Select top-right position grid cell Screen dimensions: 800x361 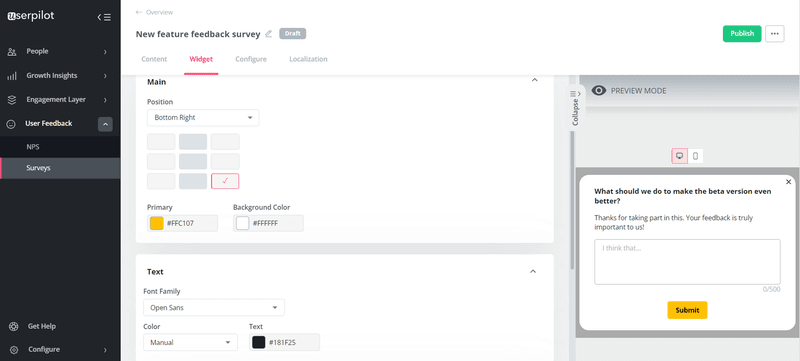click(x=225, y=142)
